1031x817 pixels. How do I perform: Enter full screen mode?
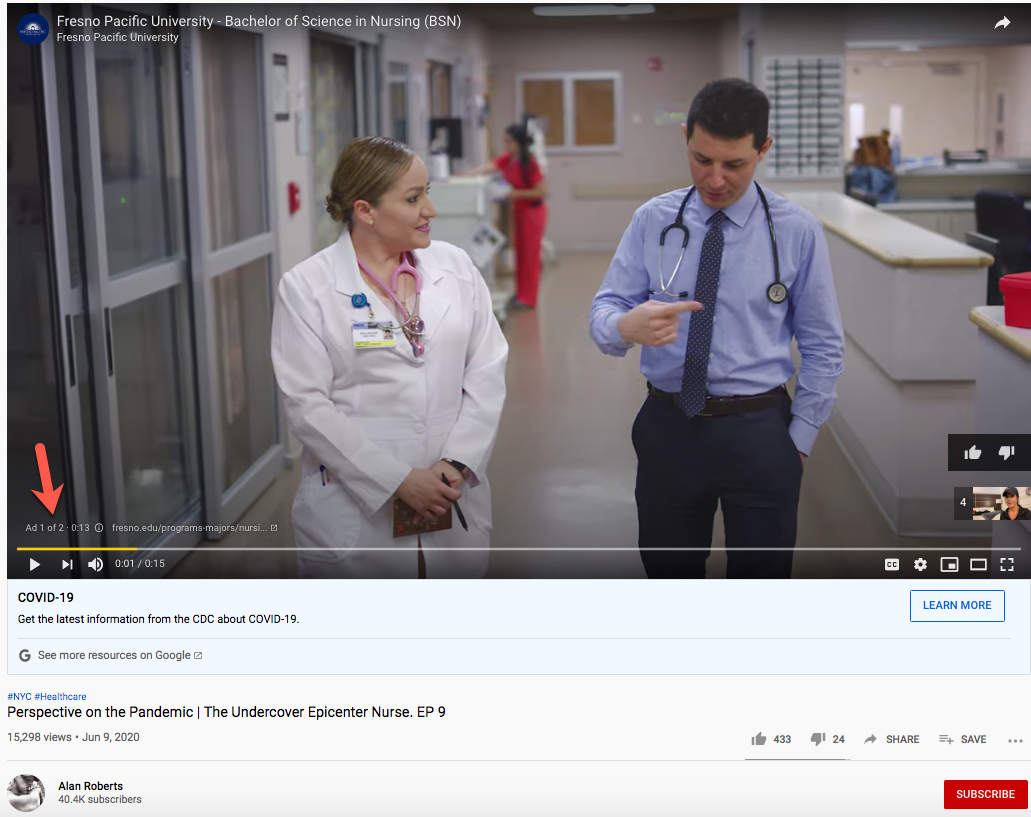pos(1007,565)
